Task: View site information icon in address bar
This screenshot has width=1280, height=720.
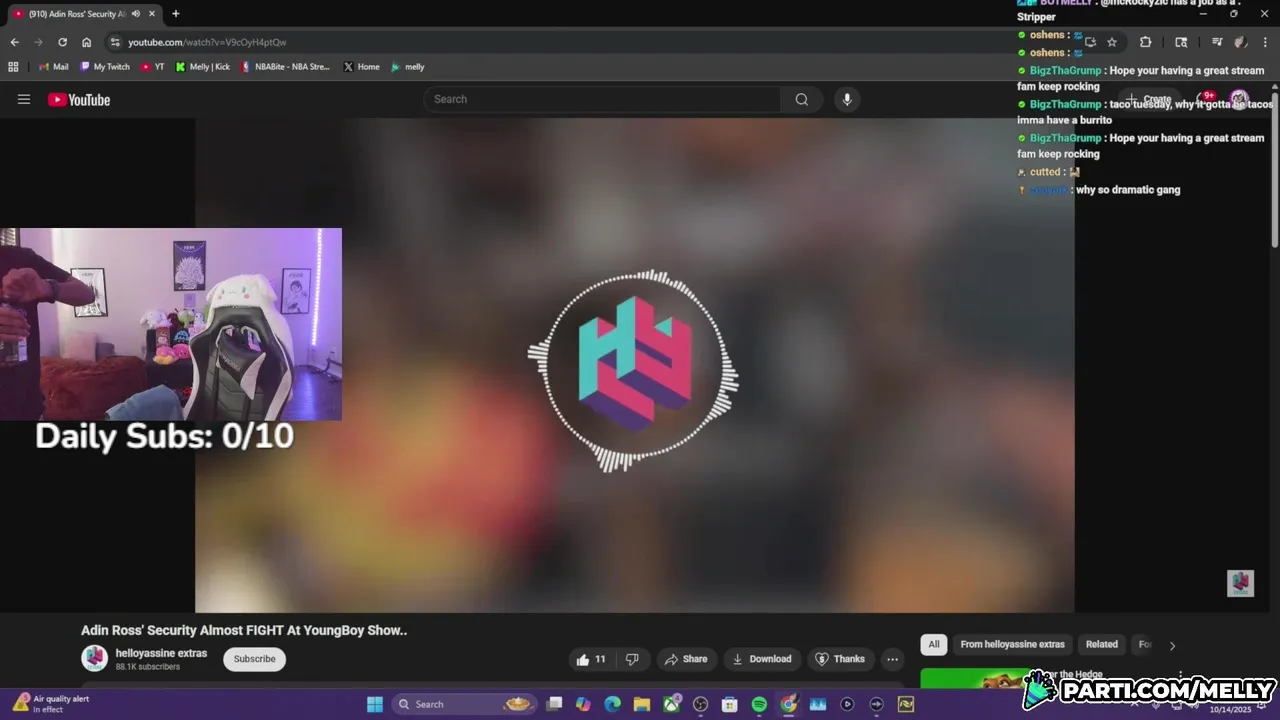Action: (x=115, y=42)
